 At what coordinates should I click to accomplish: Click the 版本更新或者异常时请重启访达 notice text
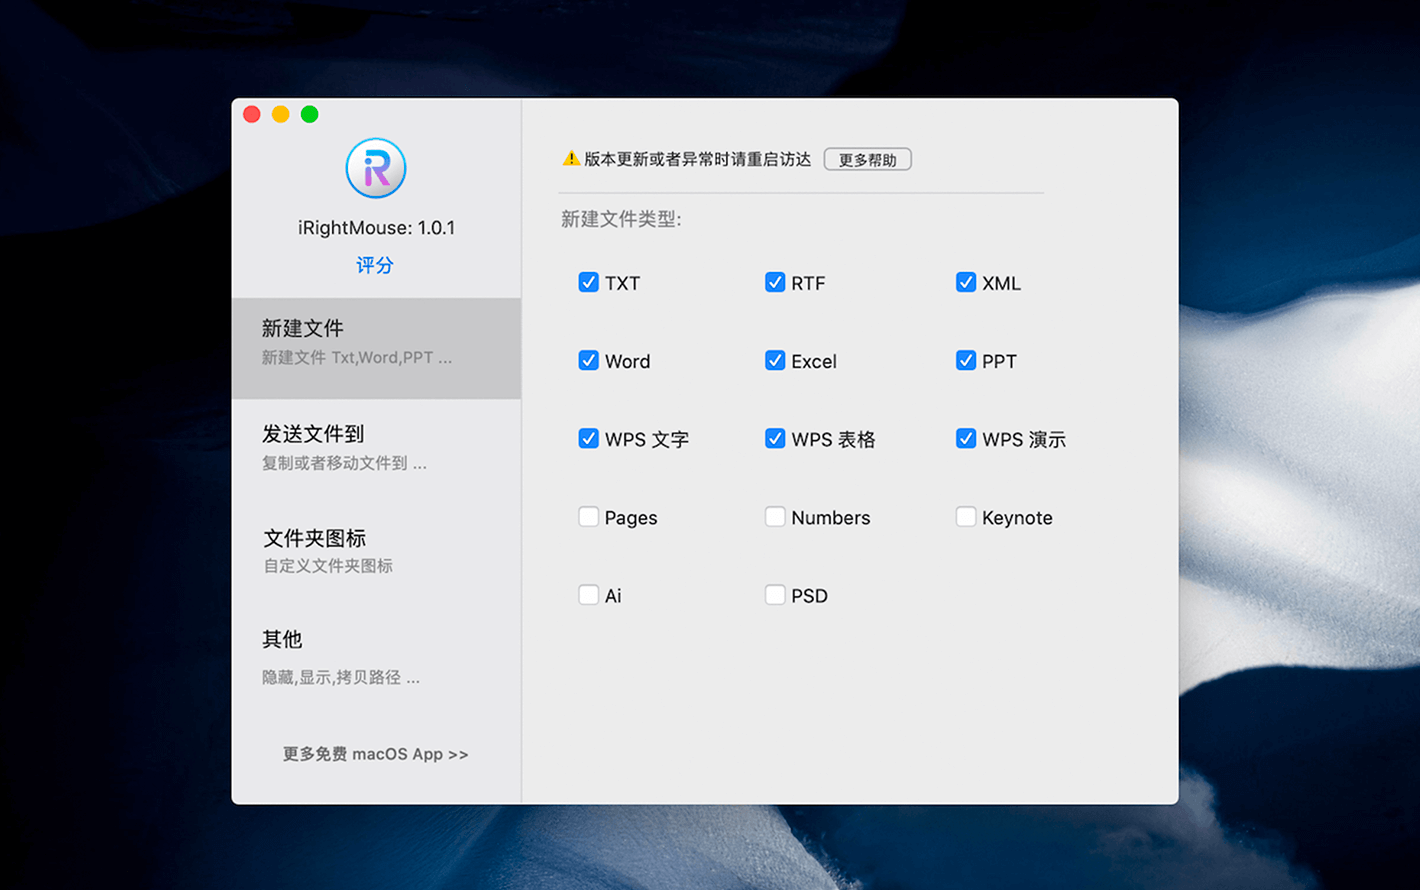click(x=698, y=159)
